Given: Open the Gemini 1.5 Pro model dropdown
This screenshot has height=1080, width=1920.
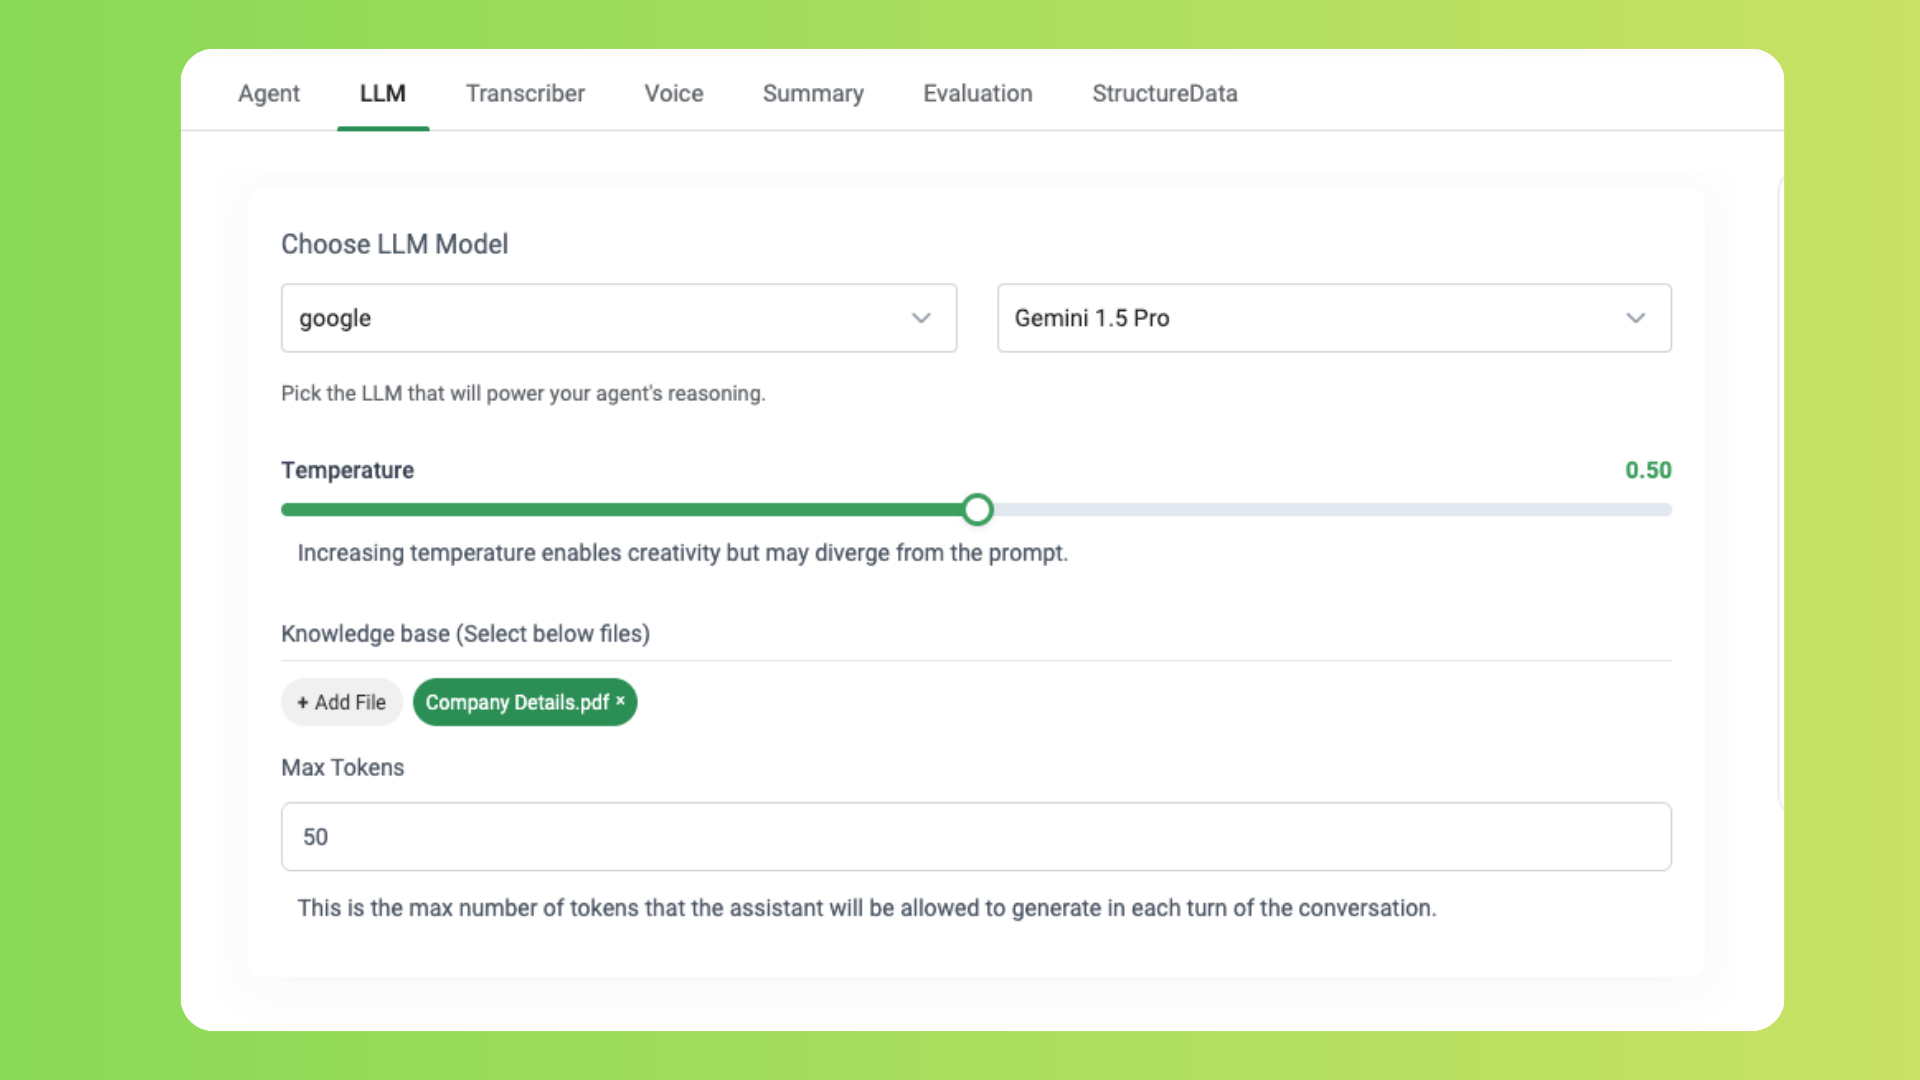Looking at the screenshot, I should 1334,318.
